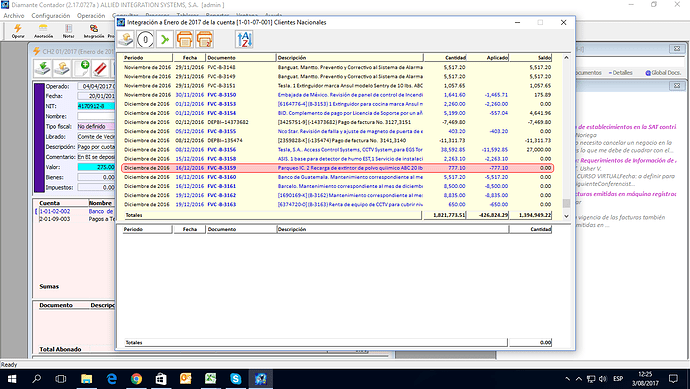
Task: Click the orange printer icon marked with 2
Action: coord(205,40)
